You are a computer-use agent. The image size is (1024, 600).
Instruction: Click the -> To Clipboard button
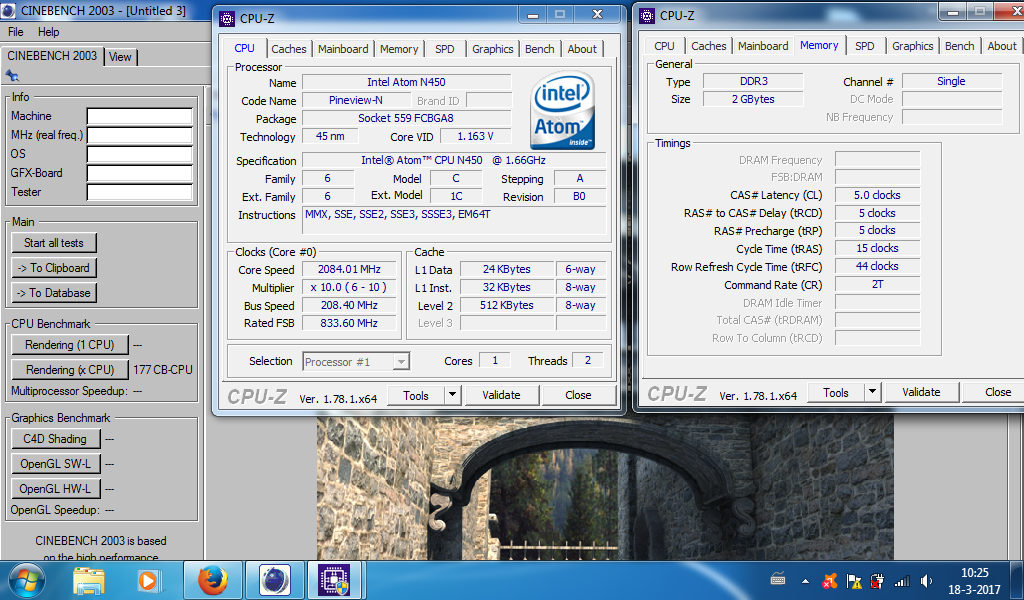point(54,268)
